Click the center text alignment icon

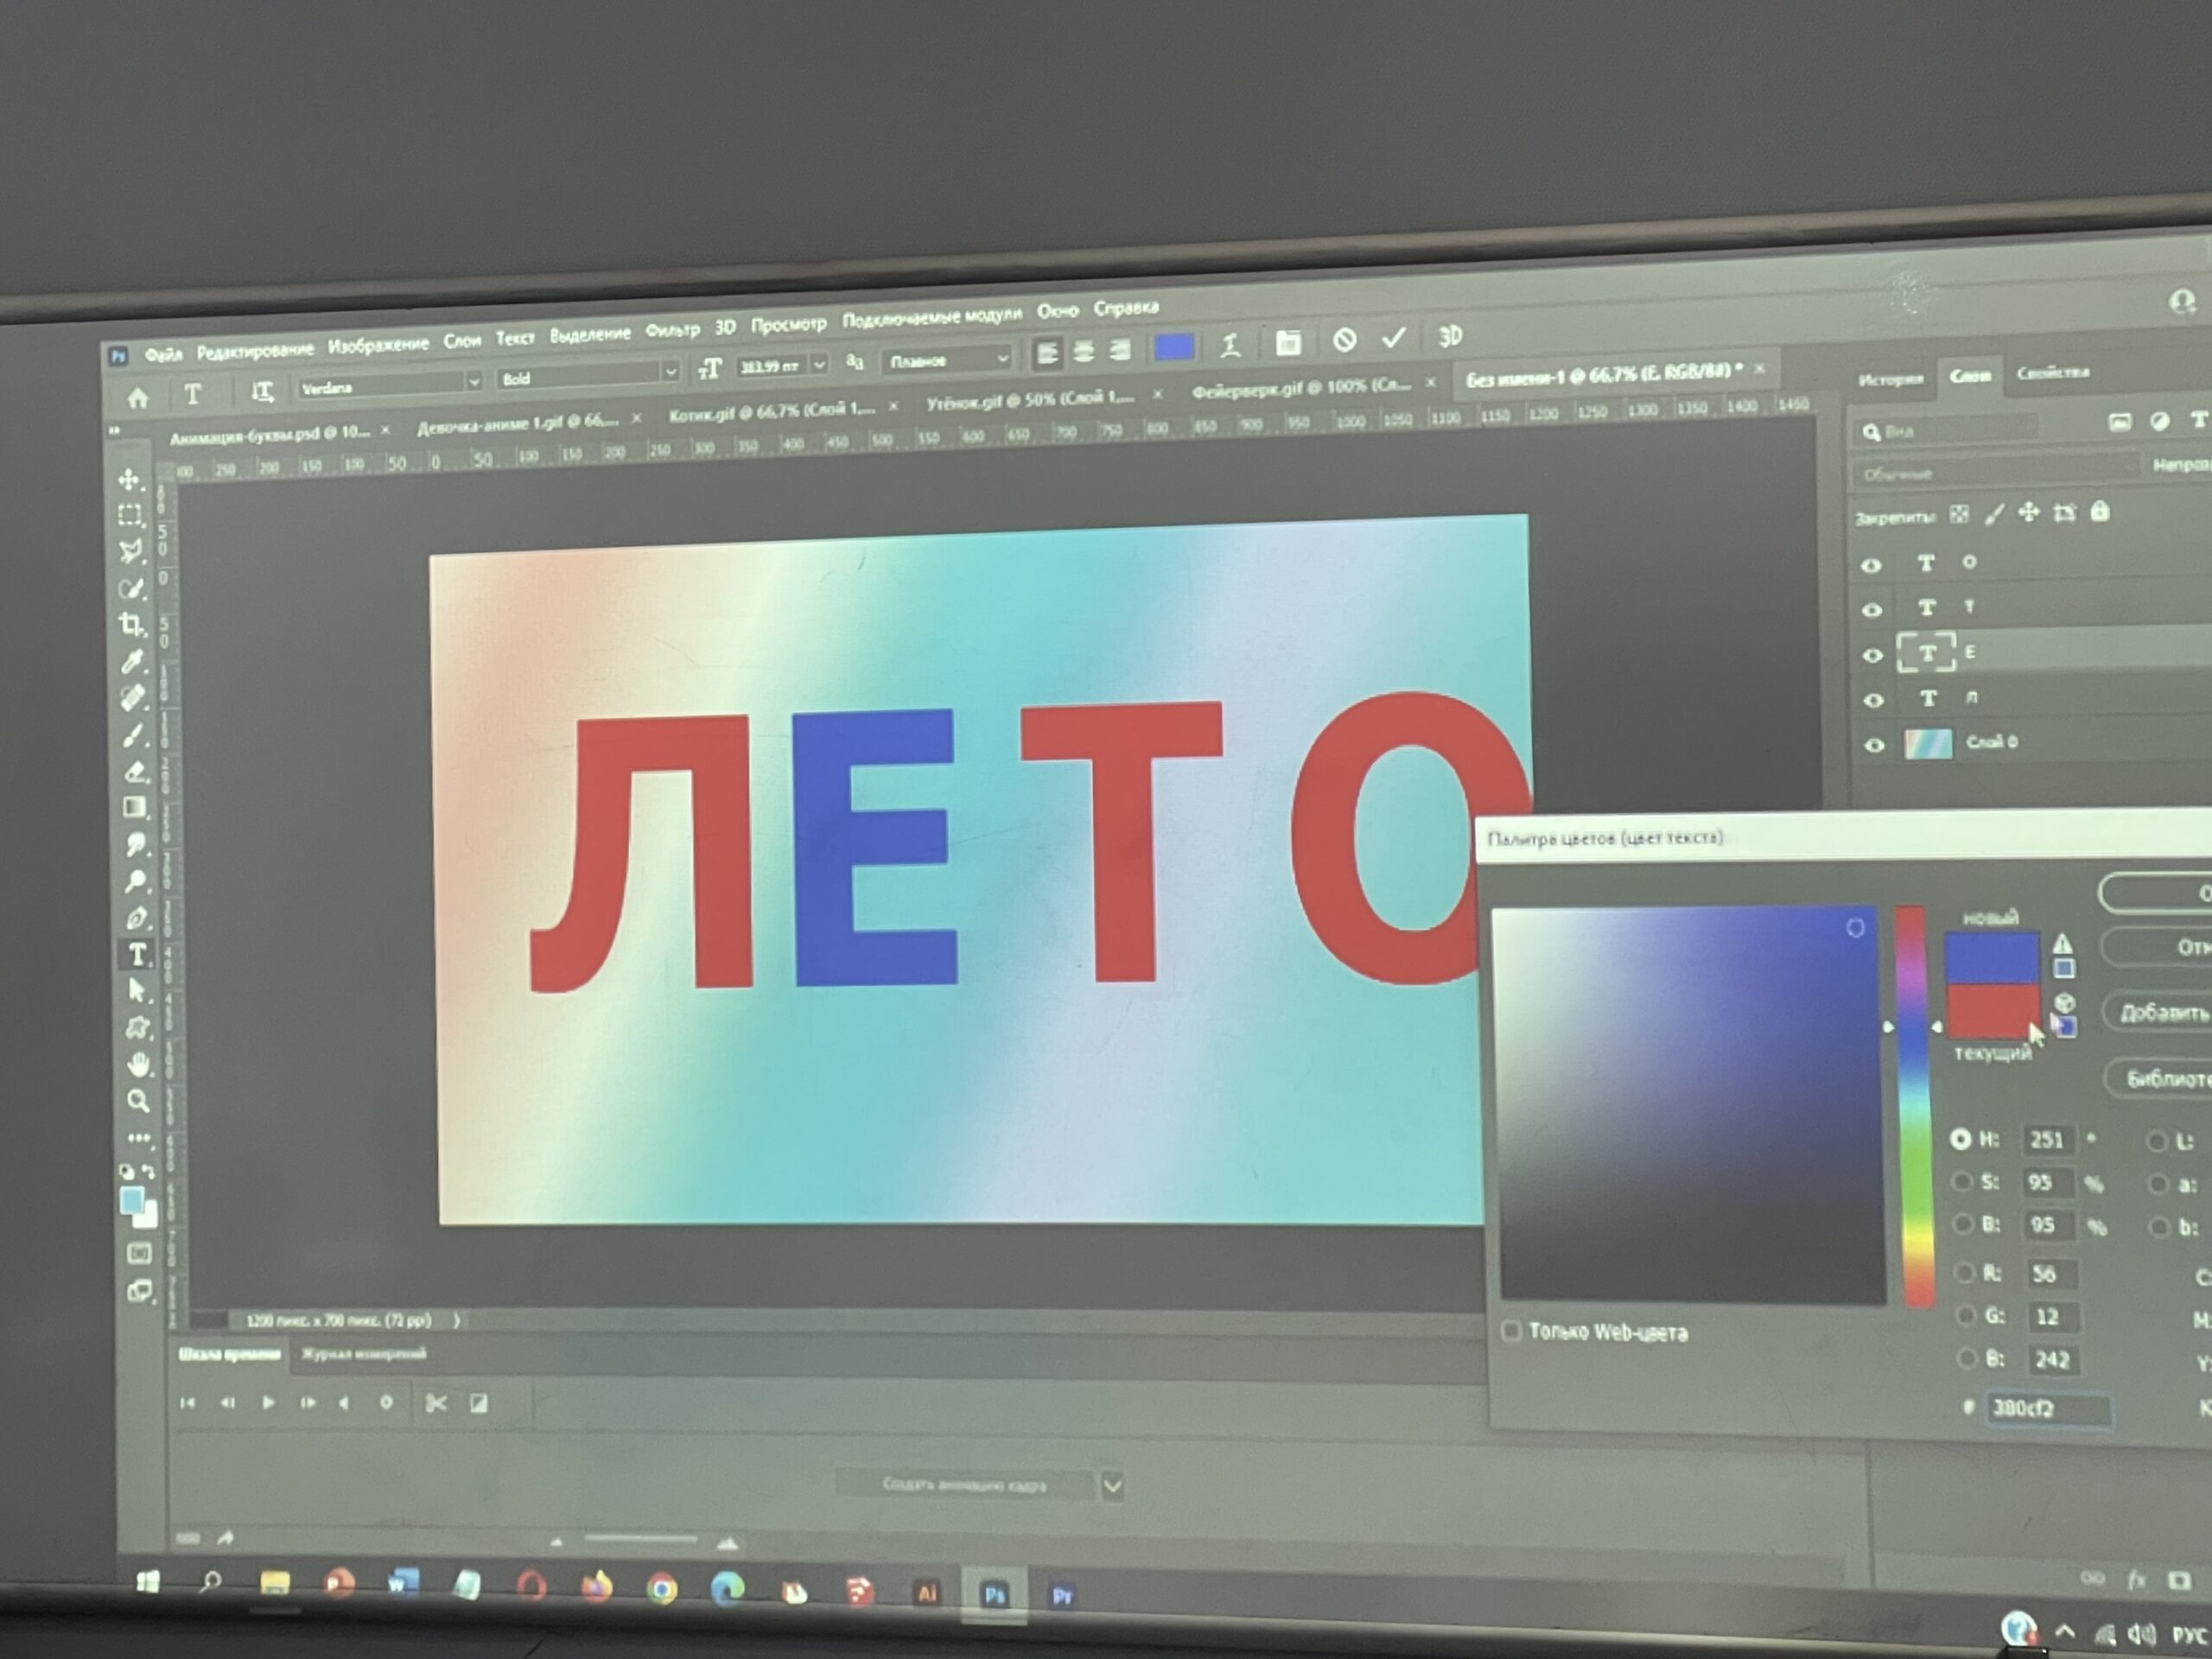tap(1083, 352)
